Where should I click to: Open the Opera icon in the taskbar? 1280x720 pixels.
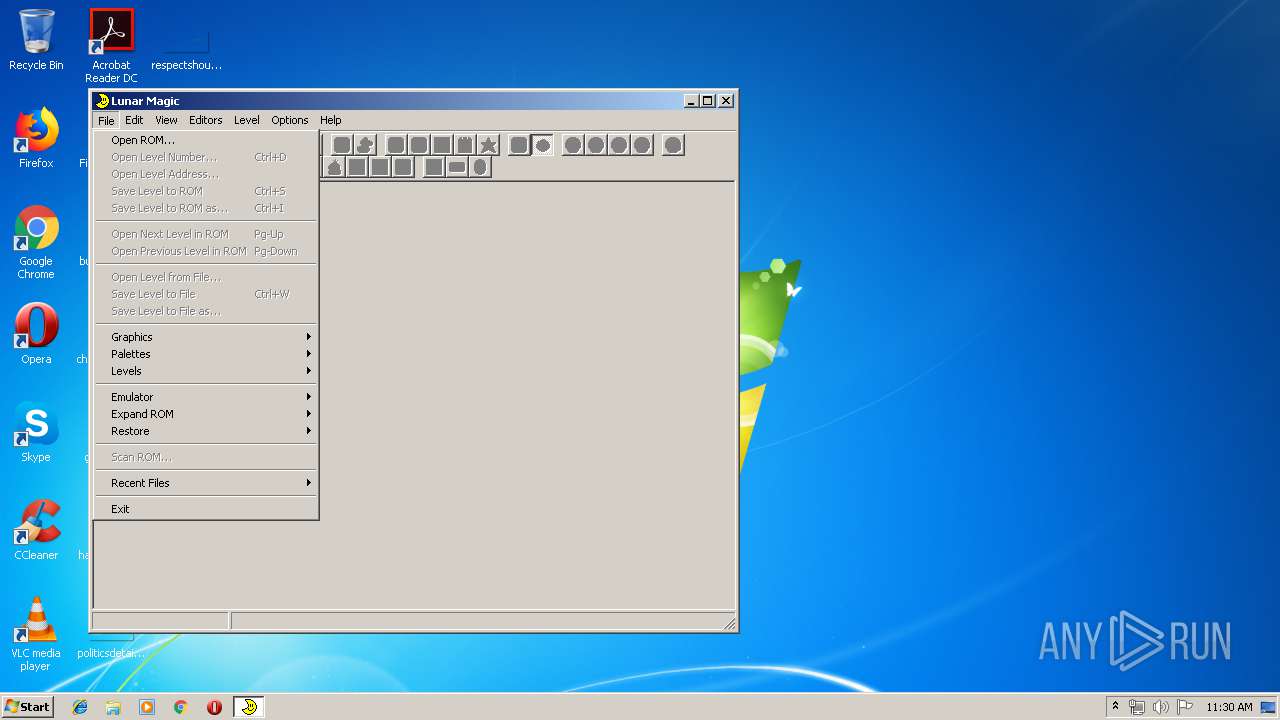[x=214, y=707]
